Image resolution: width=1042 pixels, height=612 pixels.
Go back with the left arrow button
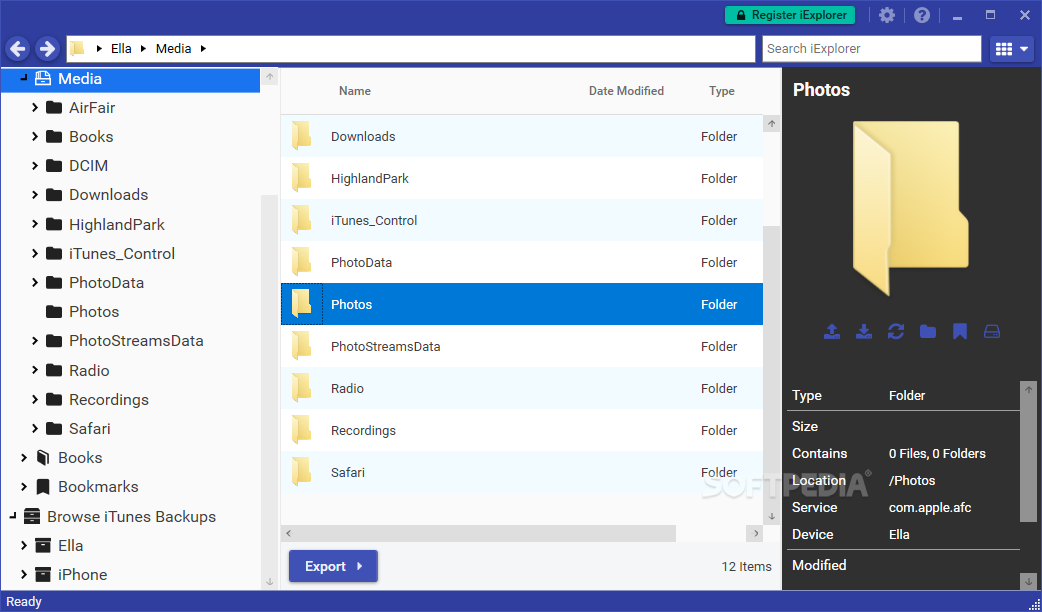click(x=18, y=49)
